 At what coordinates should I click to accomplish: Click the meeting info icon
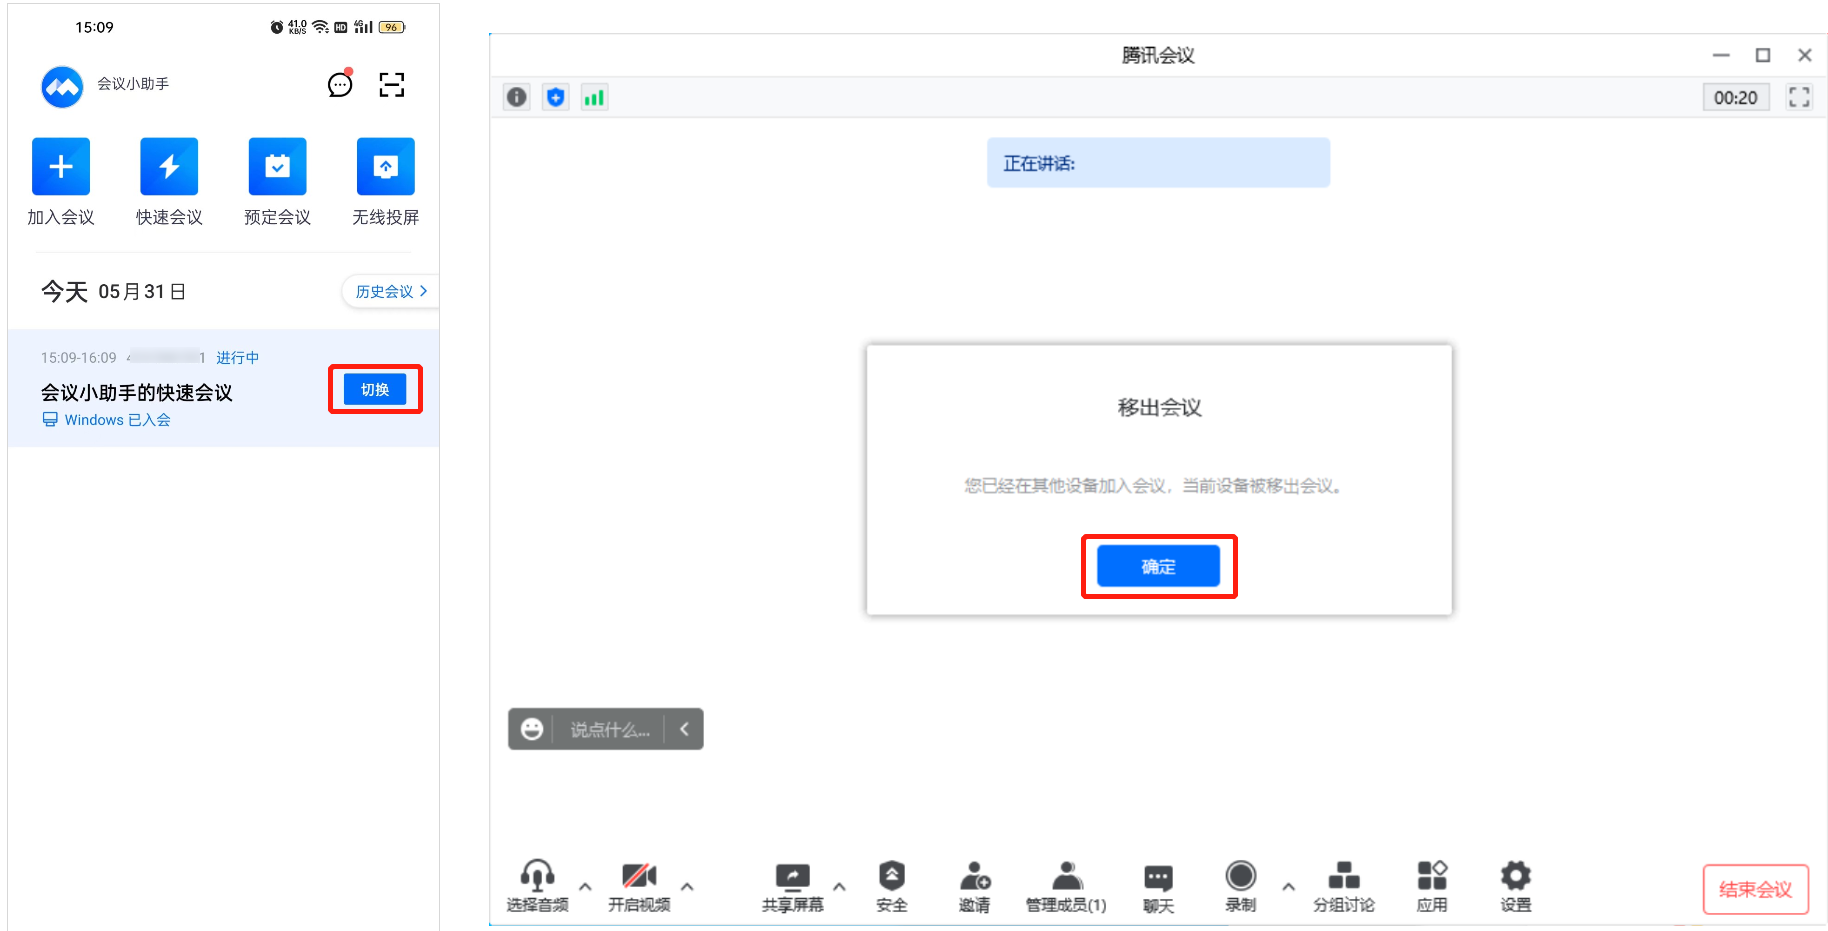tap(516, 97)
